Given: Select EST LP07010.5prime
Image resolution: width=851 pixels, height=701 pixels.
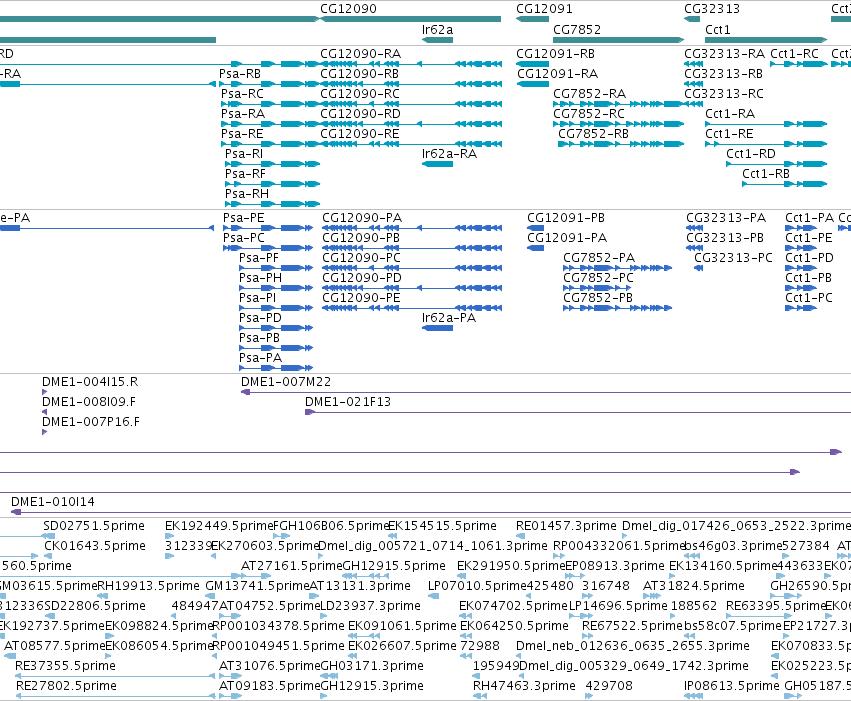Looking at the screenshot, I should point(478,586).
